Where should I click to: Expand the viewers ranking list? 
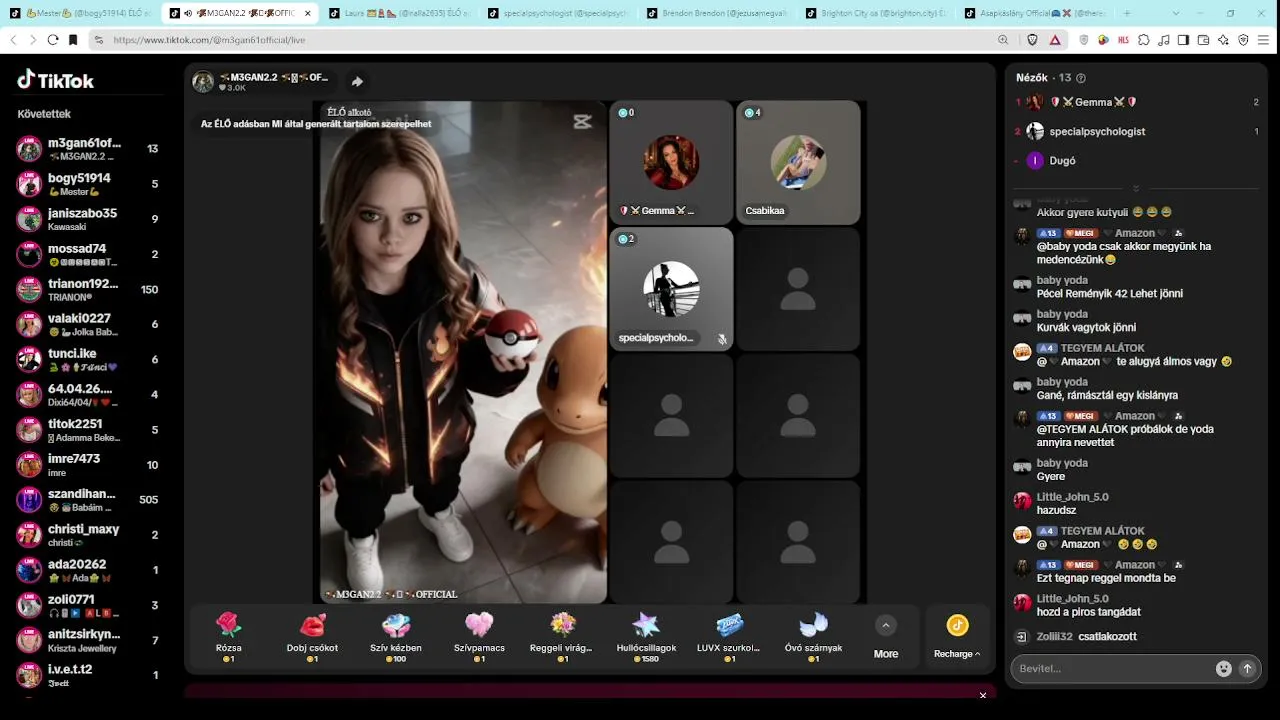[1136, 189]
